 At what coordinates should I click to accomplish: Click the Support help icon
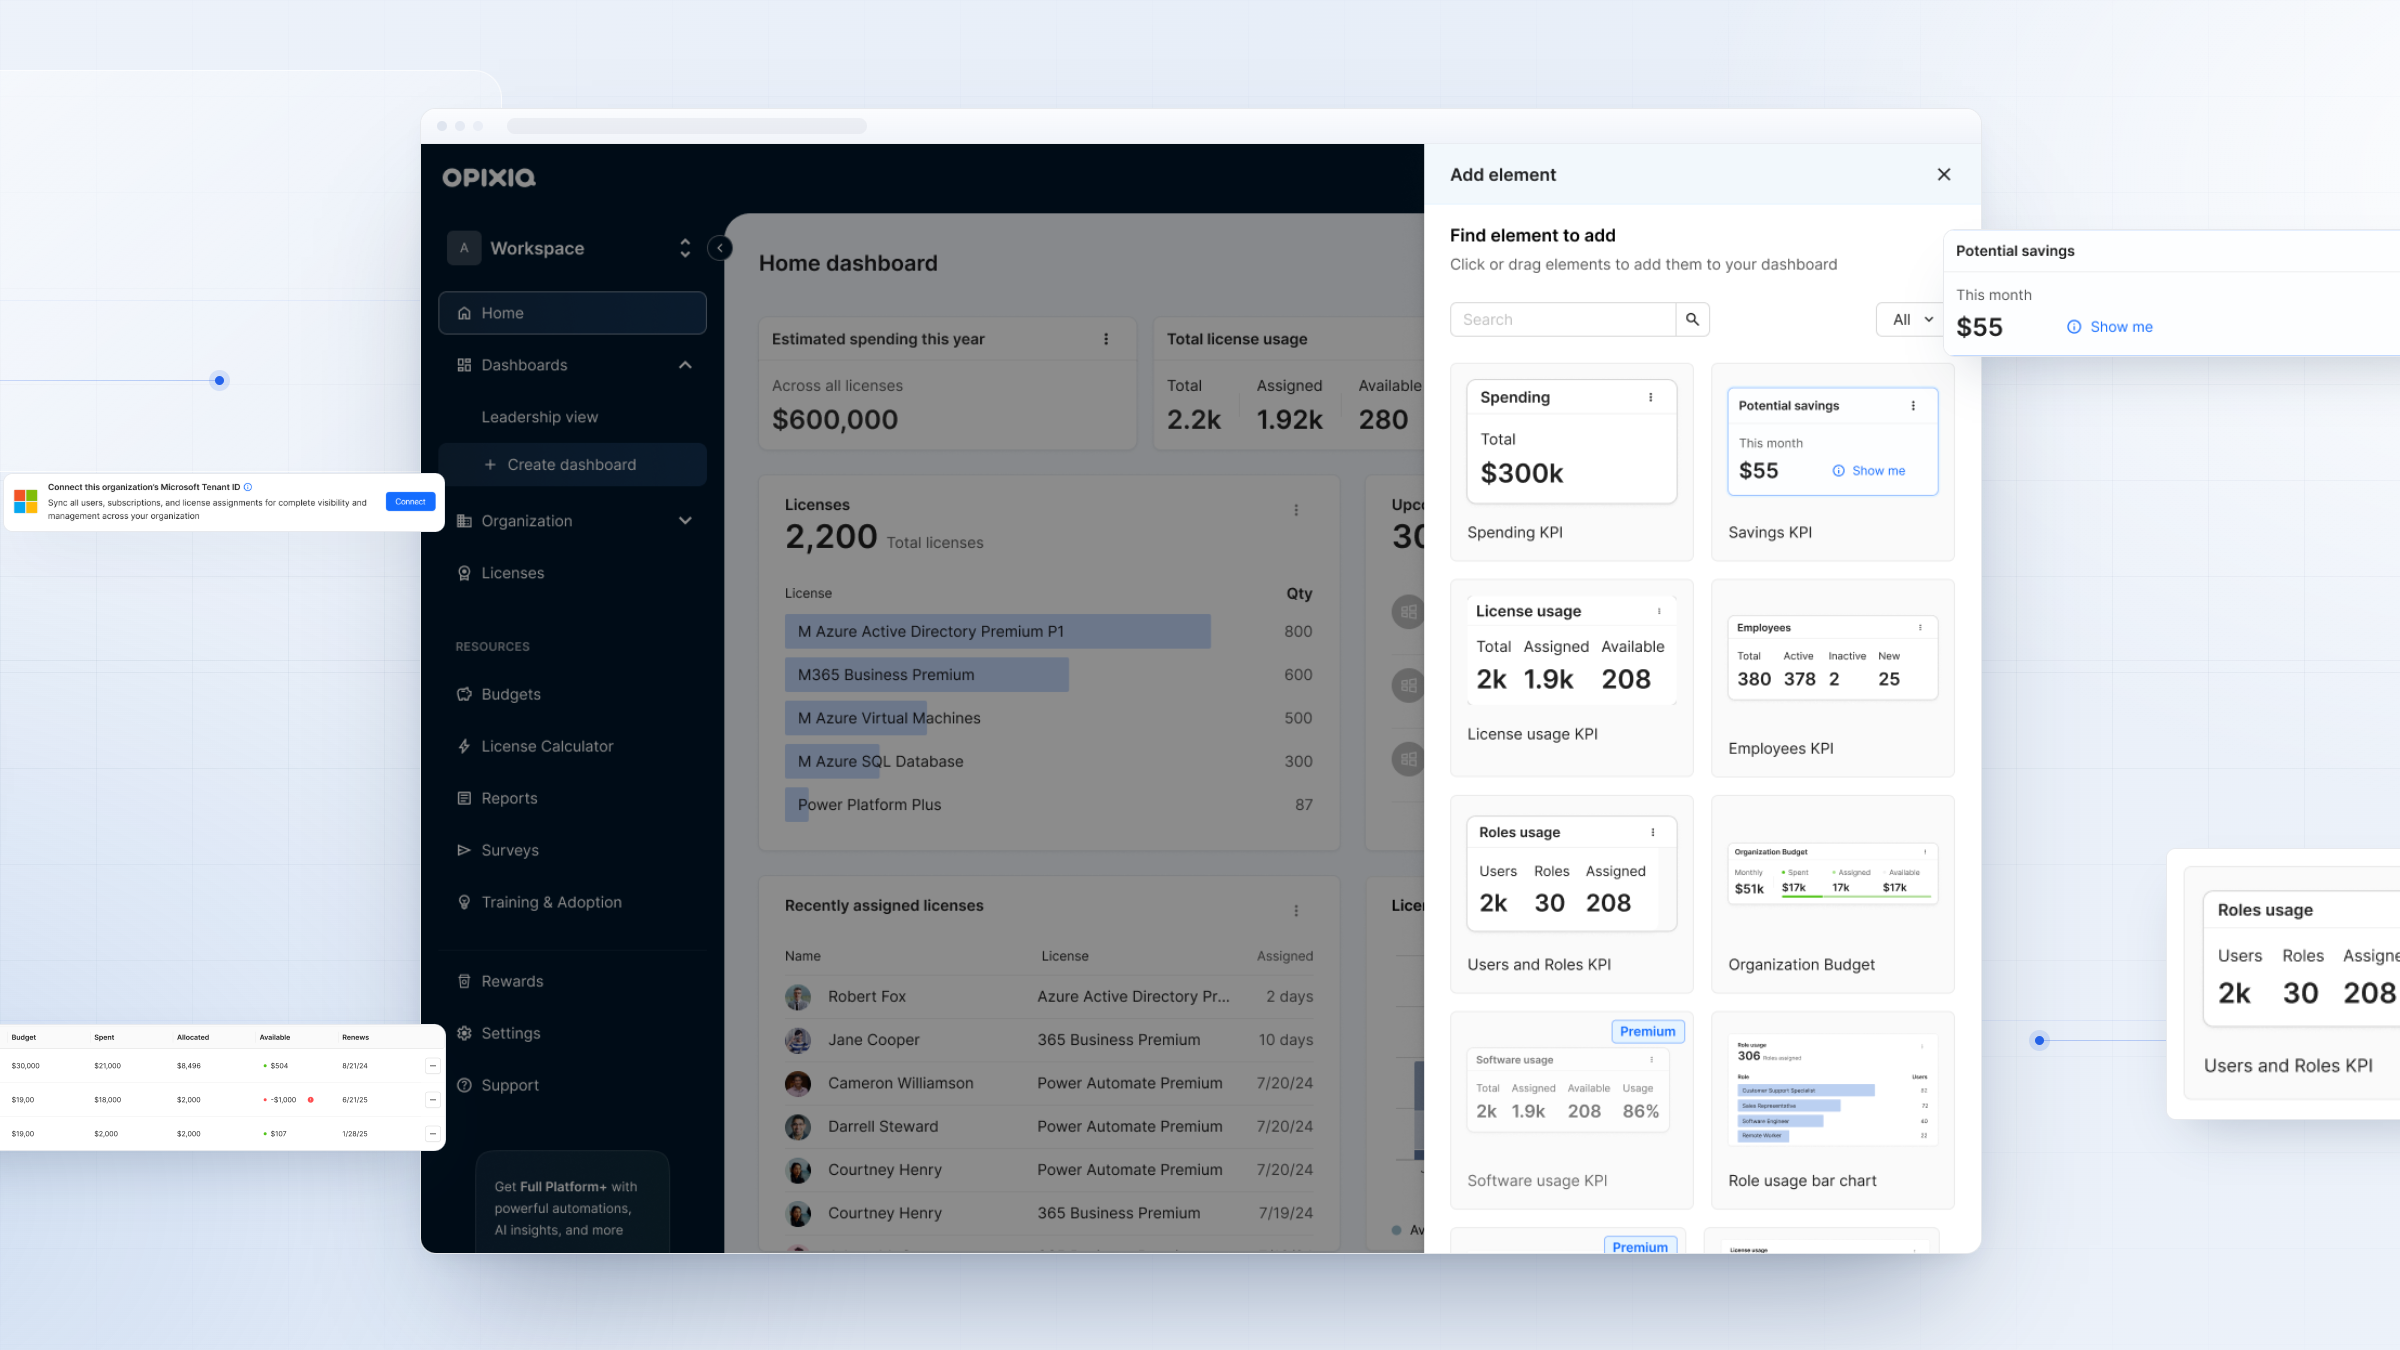[x=464, y=1085]
